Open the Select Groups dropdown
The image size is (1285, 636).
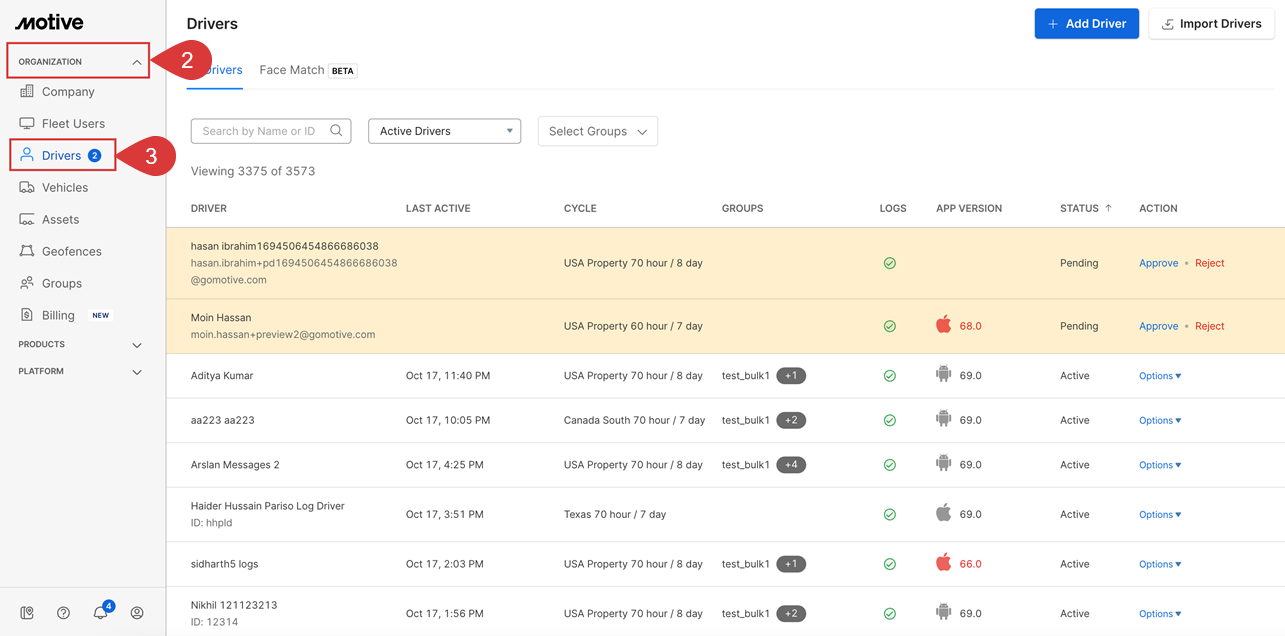598,131
